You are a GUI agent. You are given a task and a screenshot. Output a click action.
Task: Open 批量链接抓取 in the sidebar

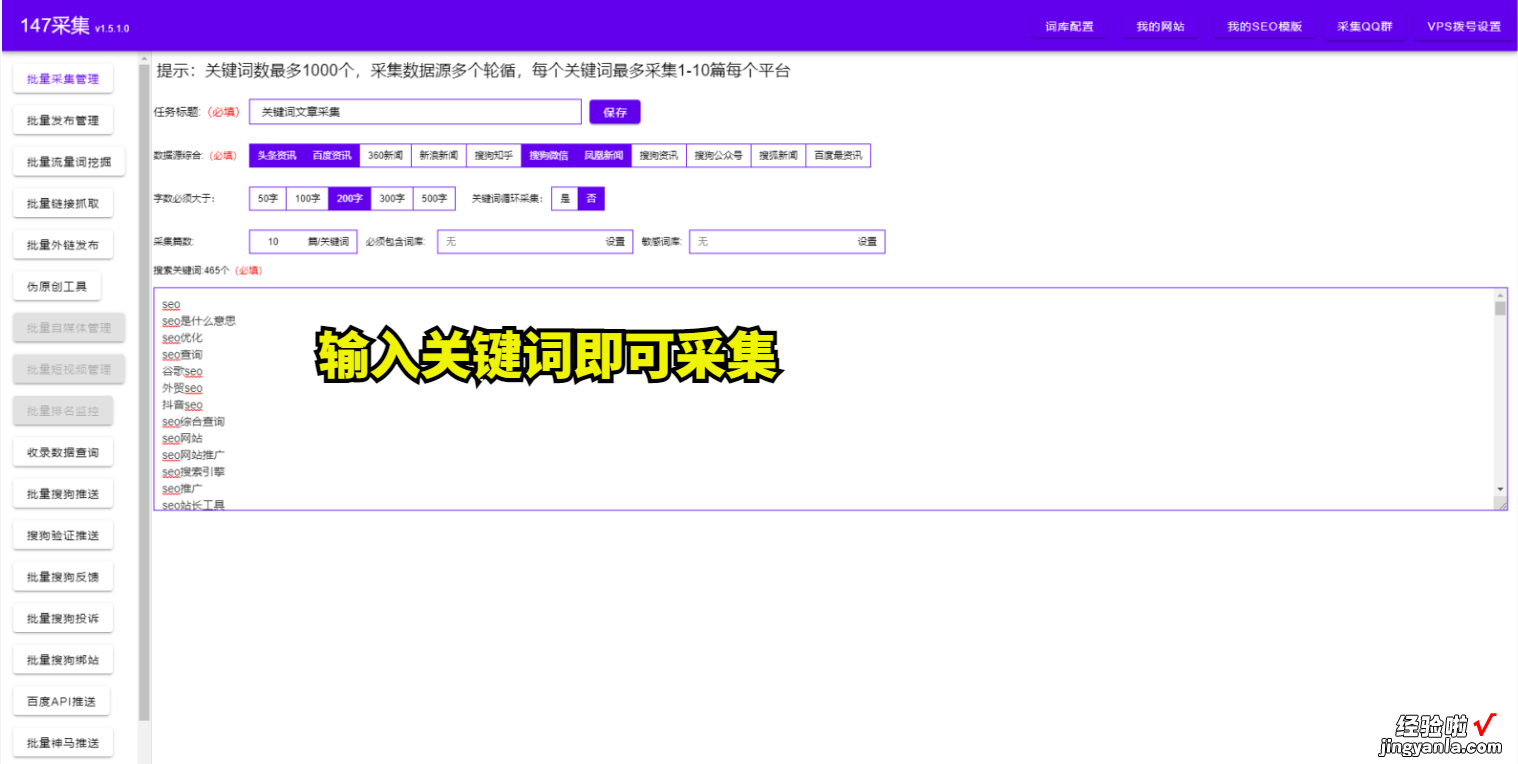tap(63, 204)
